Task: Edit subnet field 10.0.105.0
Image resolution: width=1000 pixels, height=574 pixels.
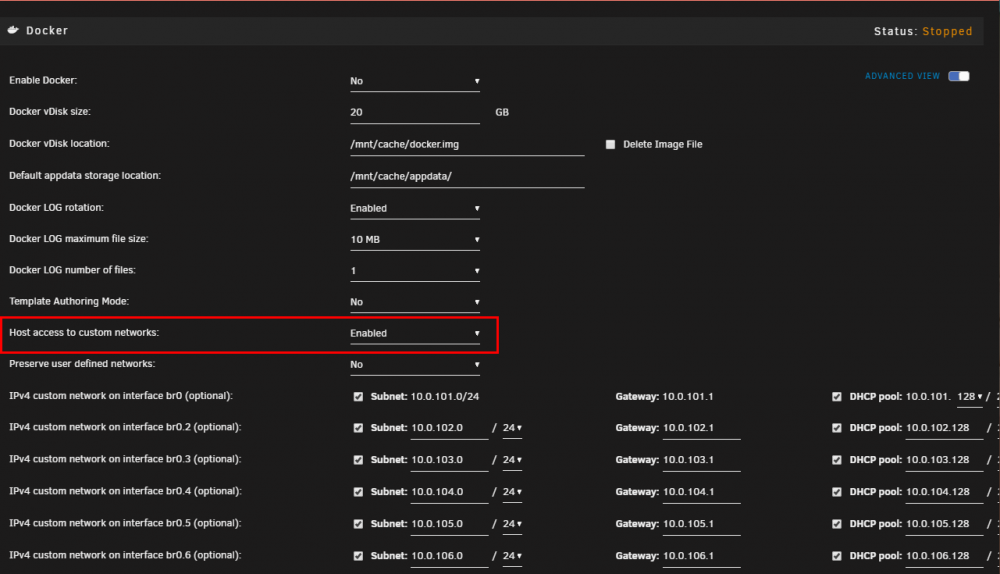Action: coord(449,524)
